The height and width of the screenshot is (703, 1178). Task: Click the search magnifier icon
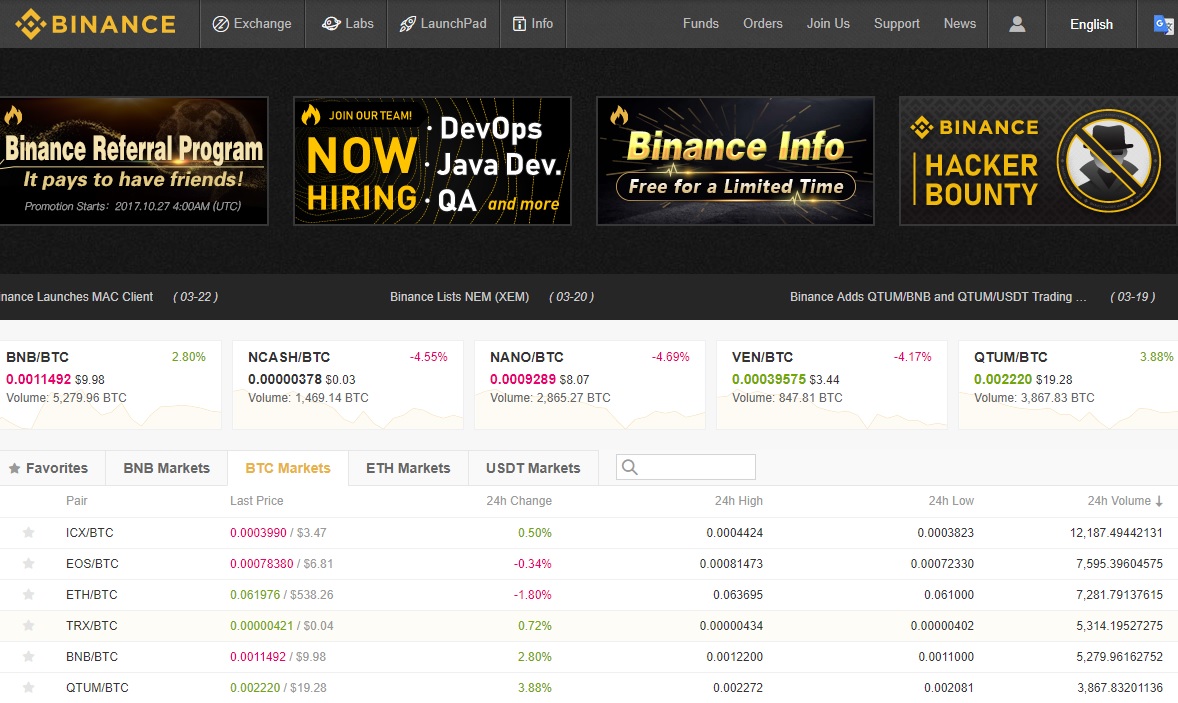[630, 467]
